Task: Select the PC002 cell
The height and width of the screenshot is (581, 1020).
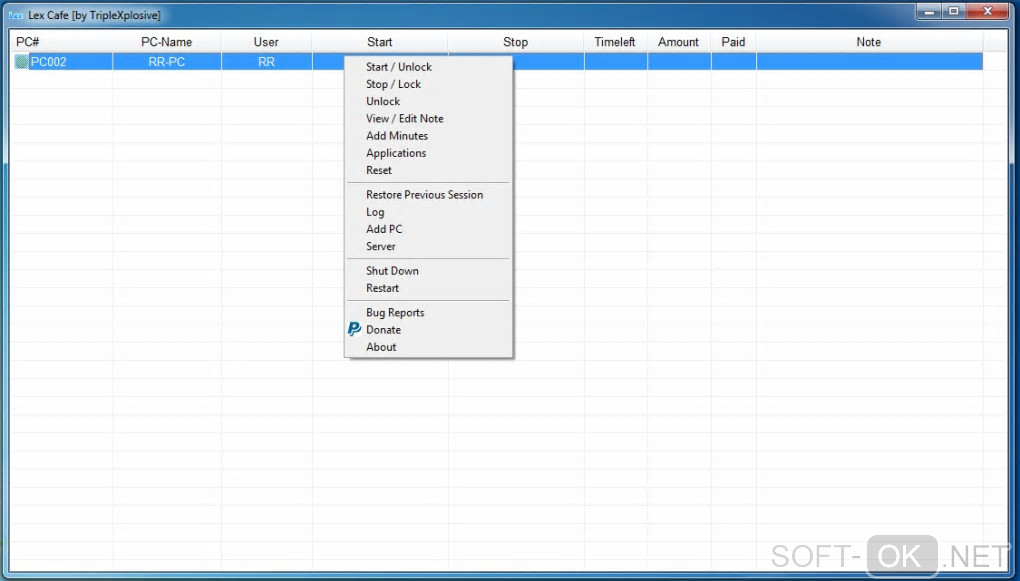Action: point(62,62)
